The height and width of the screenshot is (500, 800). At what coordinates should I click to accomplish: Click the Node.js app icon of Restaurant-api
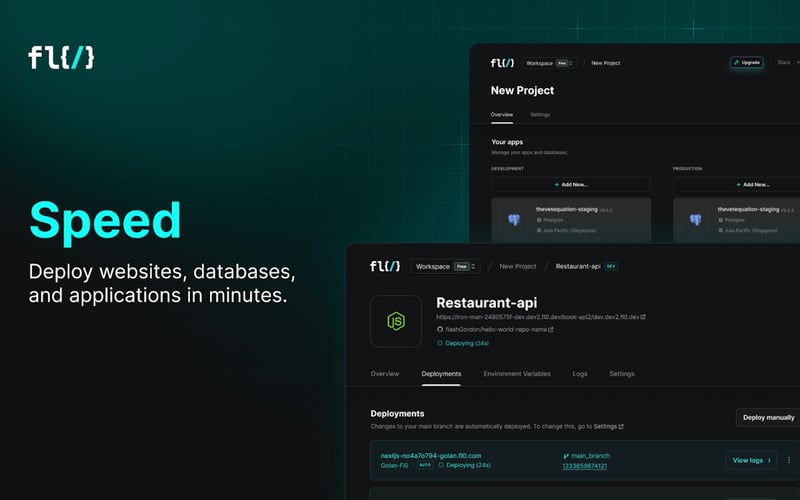tap(396, 321)
